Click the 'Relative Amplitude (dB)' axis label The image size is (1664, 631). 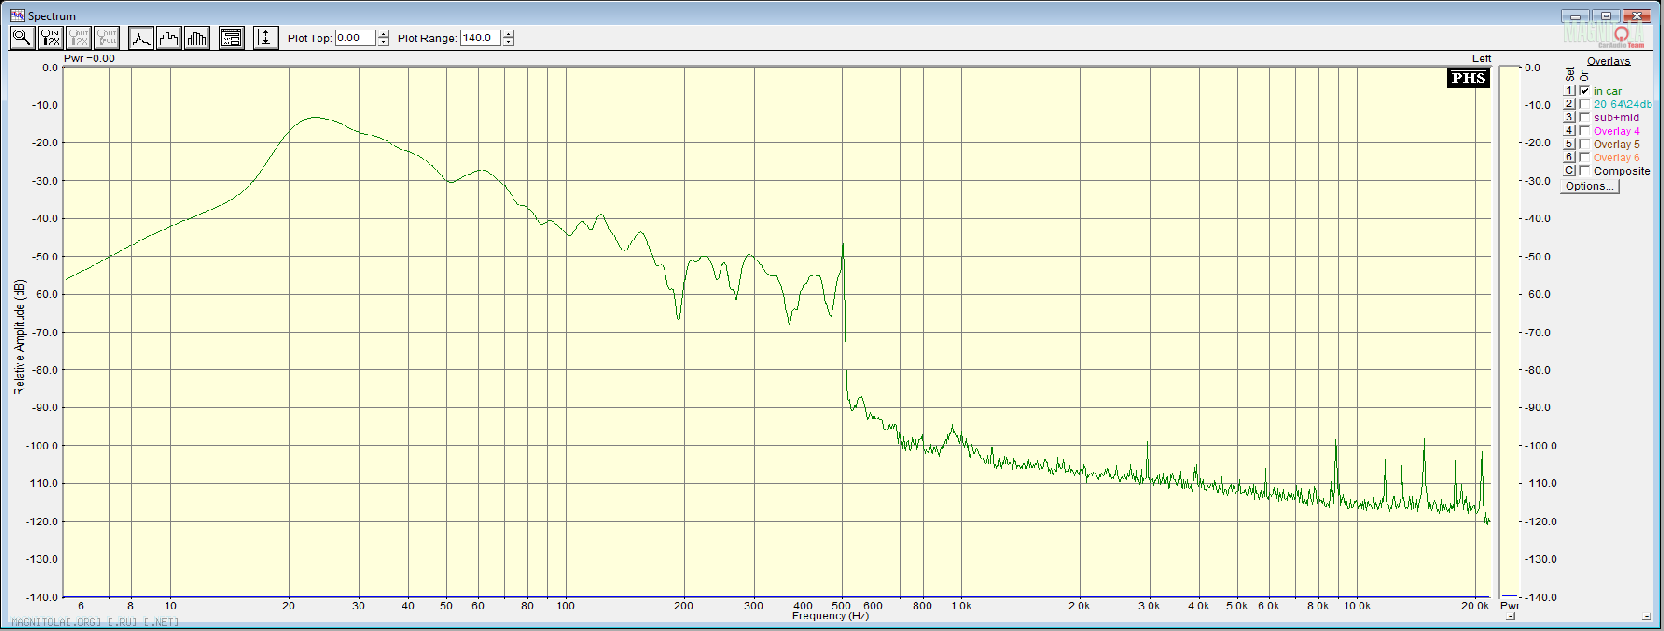click(x=19, y=337)
